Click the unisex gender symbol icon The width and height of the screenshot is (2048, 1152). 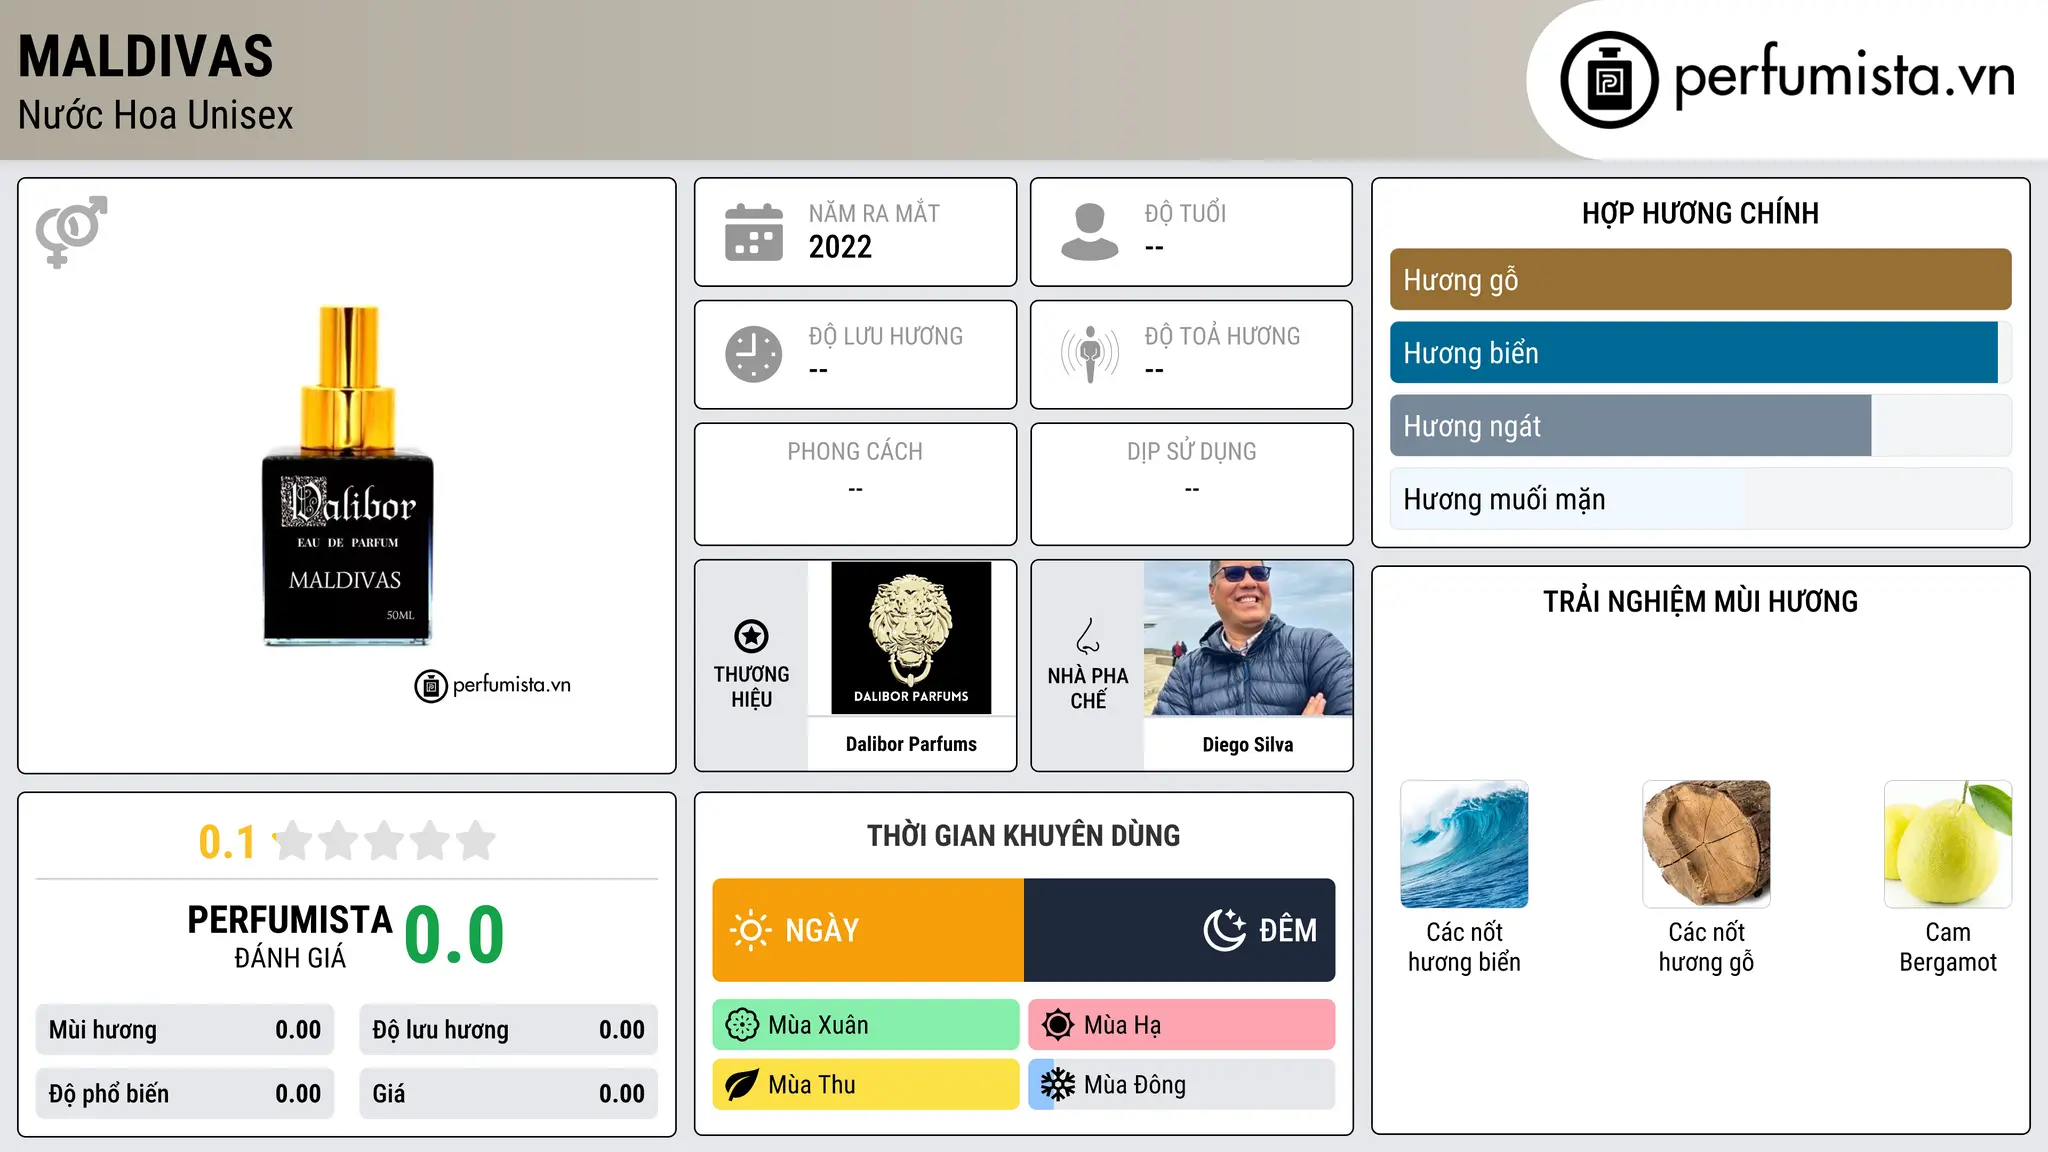(x=71, y=232)
